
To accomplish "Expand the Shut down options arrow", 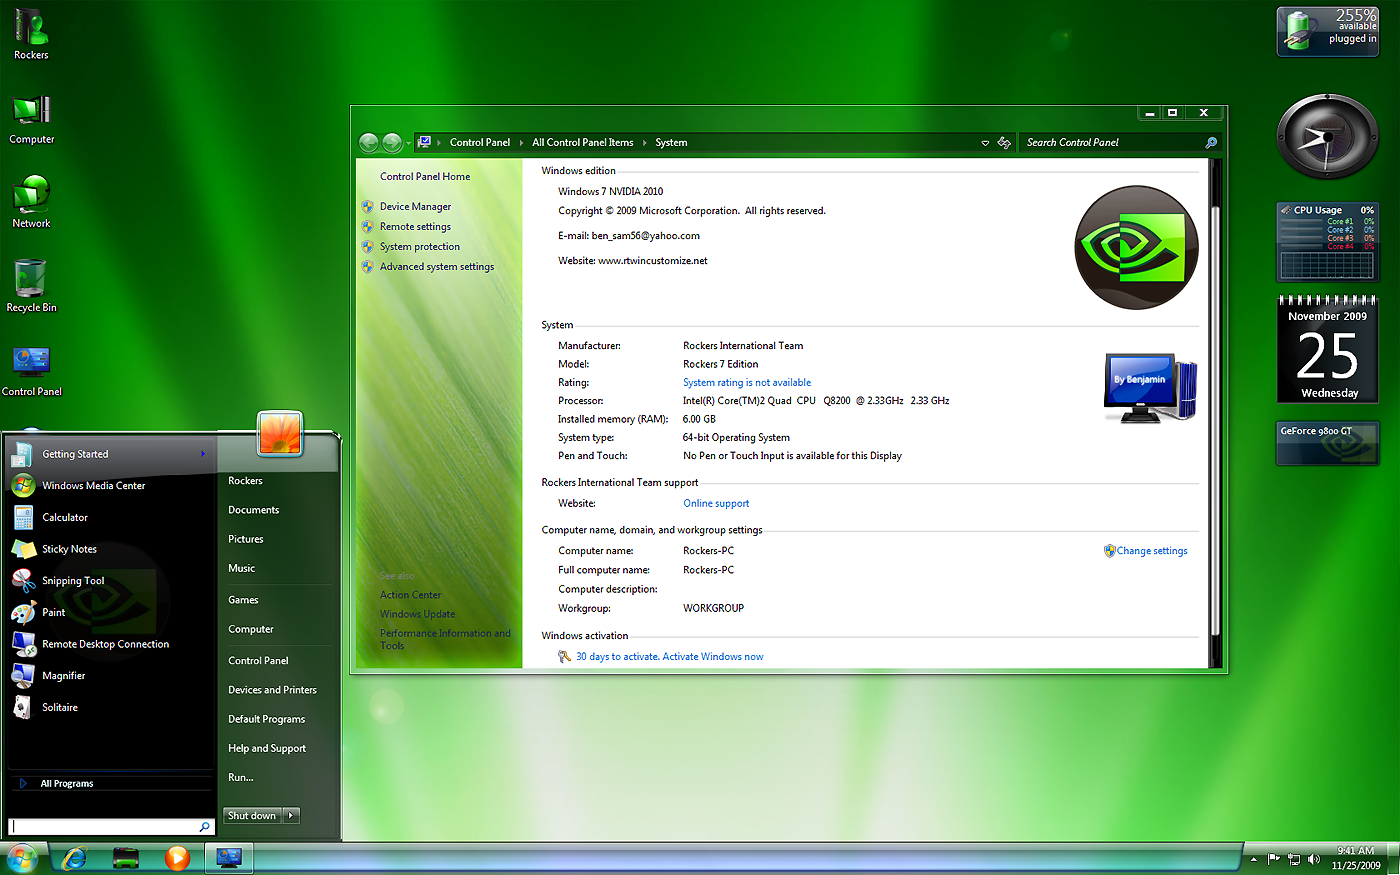I will 291,815.
